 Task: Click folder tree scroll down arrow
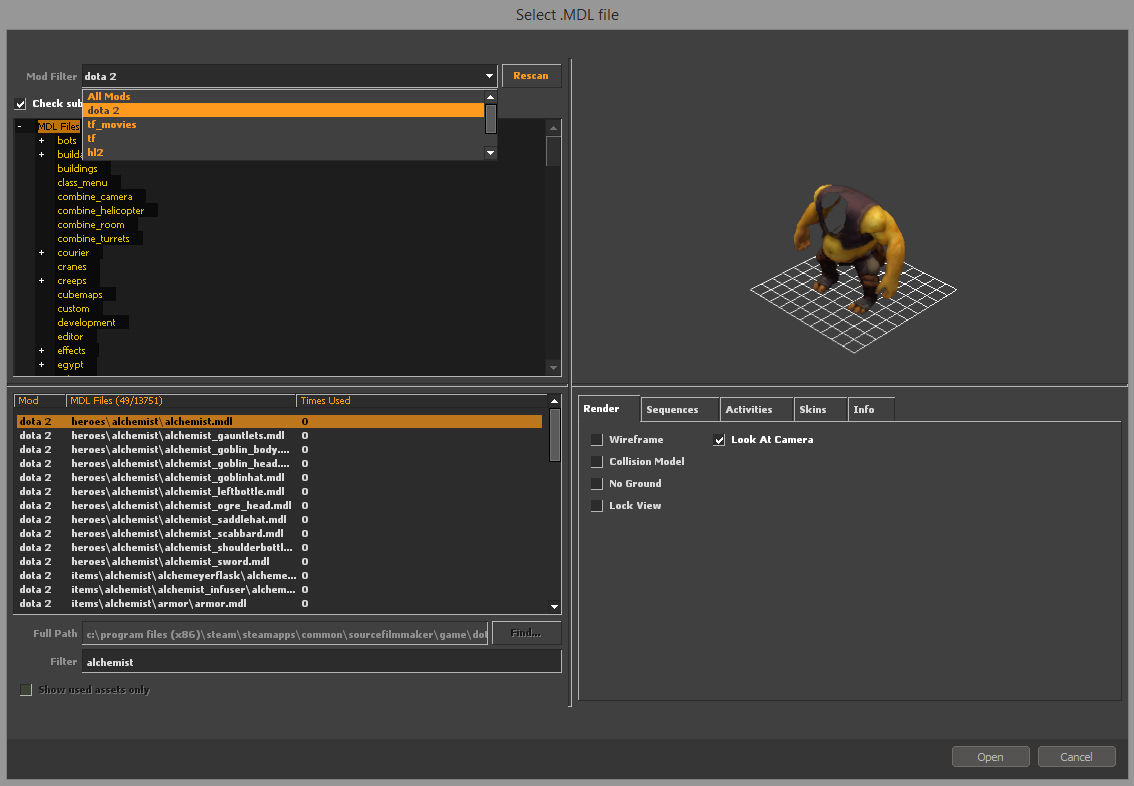(553, 367)
